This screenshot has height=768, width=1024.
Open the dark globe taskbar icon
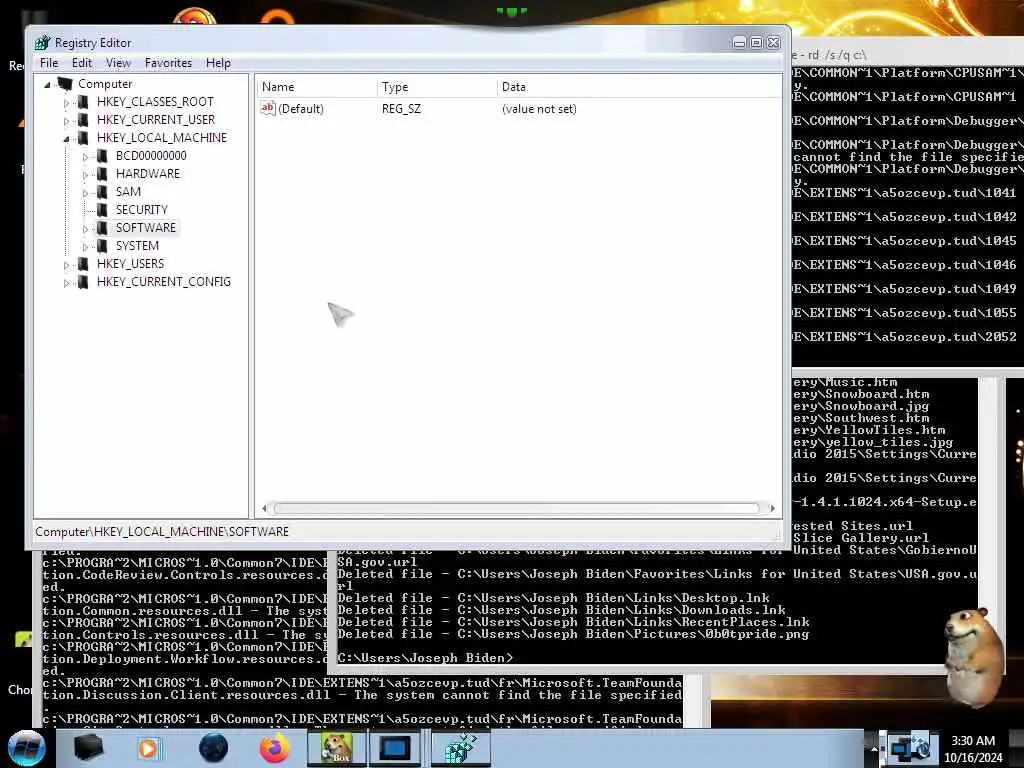[x=213, y=748]
